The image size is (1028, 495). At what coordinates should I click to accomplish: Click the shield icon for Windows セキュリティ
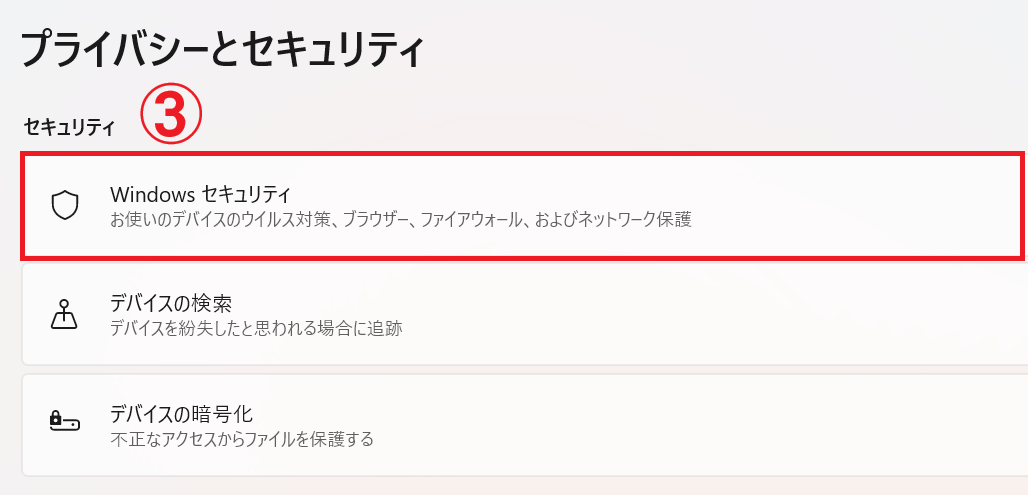click(64, 205)
